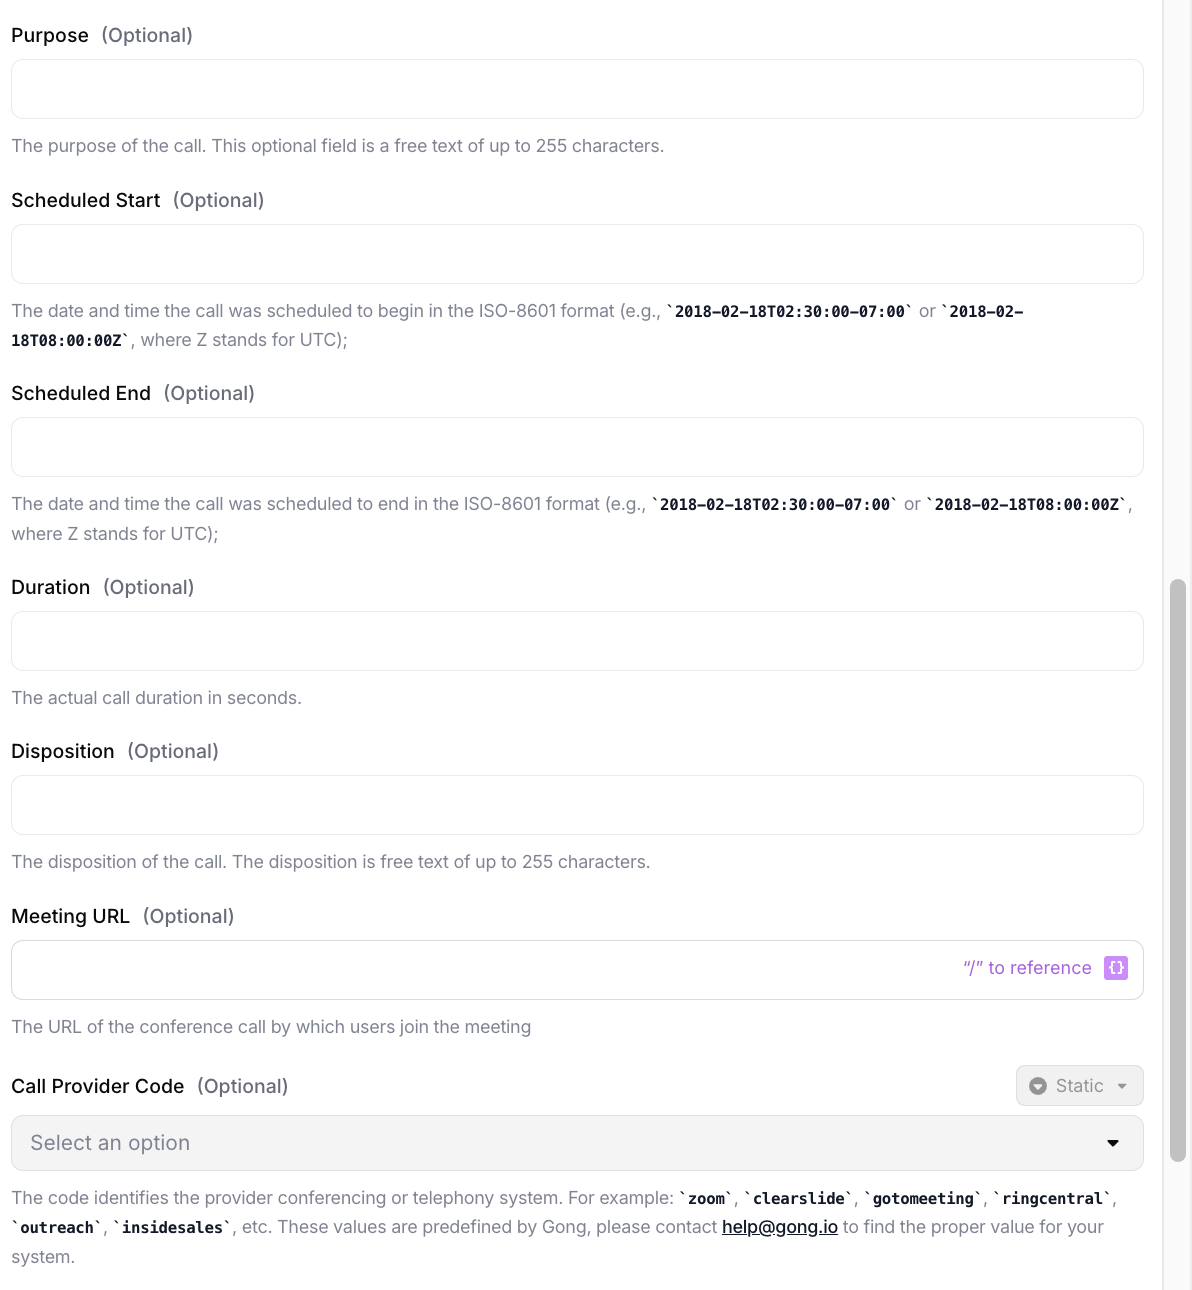Select the Scheduled End input field
The width and height of the screenshot is (1192, 1290).
coord(577,447)
